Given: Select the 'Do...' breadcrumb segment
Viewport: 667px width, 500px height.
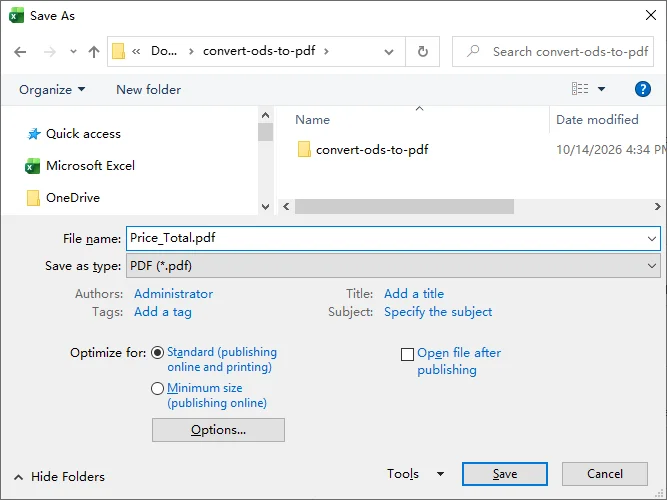Looking at the screenshot, I should (x=164, y=51).
